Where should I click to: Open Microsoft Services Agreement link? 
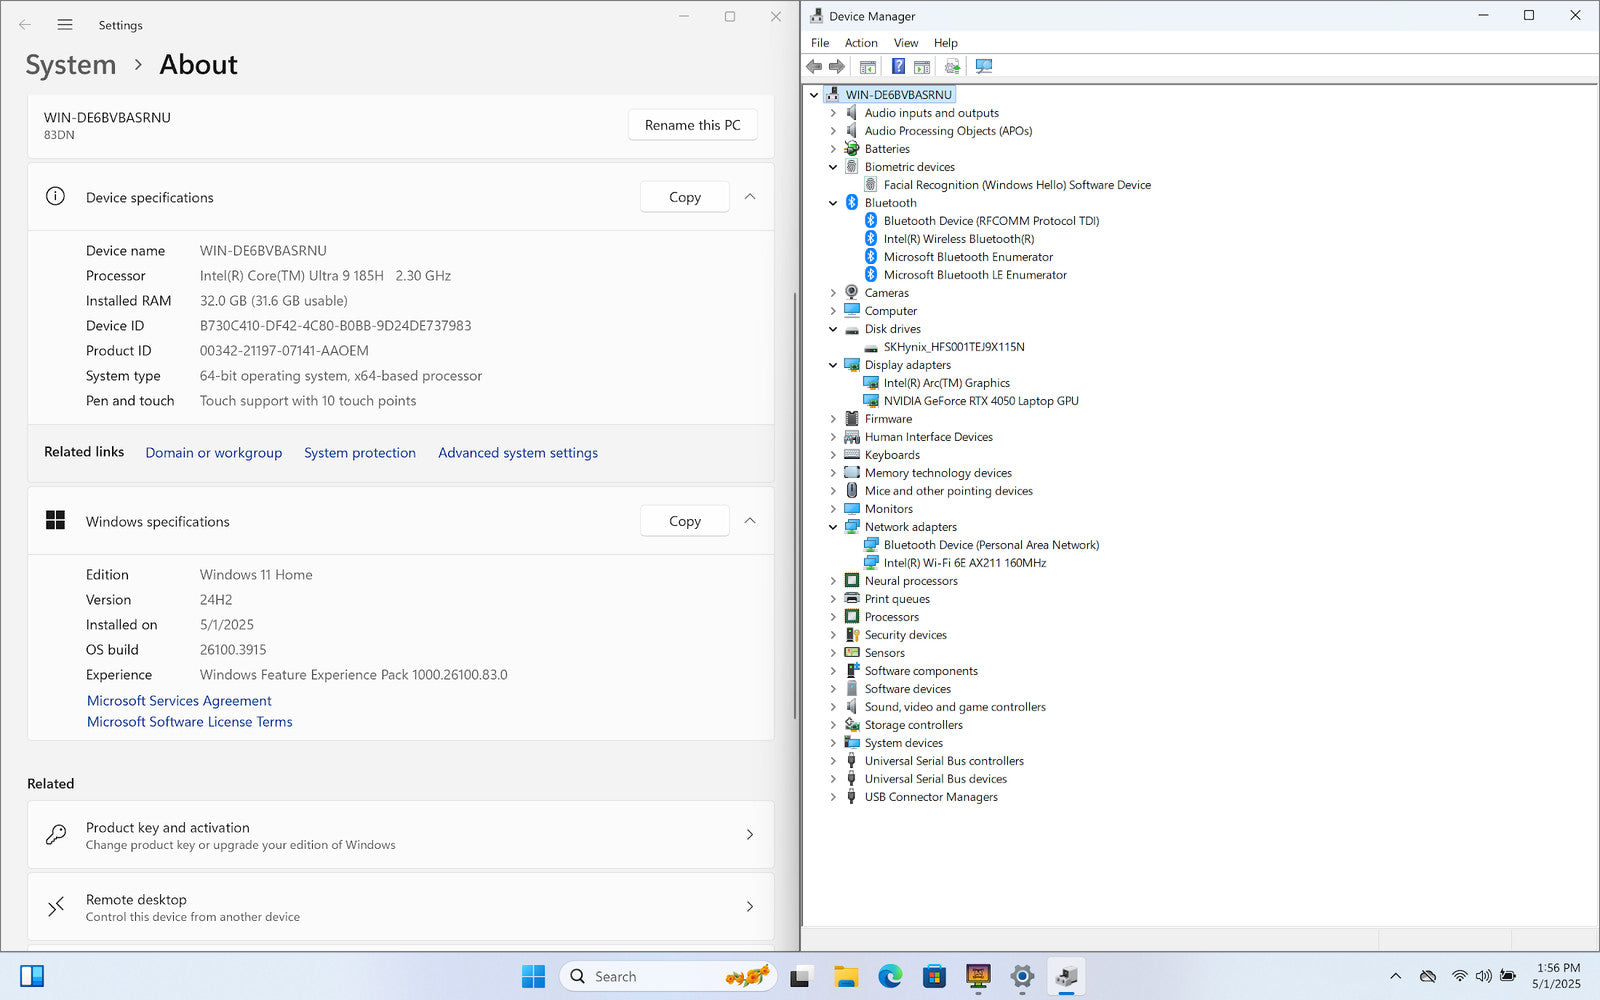click(x=179, y=701)
